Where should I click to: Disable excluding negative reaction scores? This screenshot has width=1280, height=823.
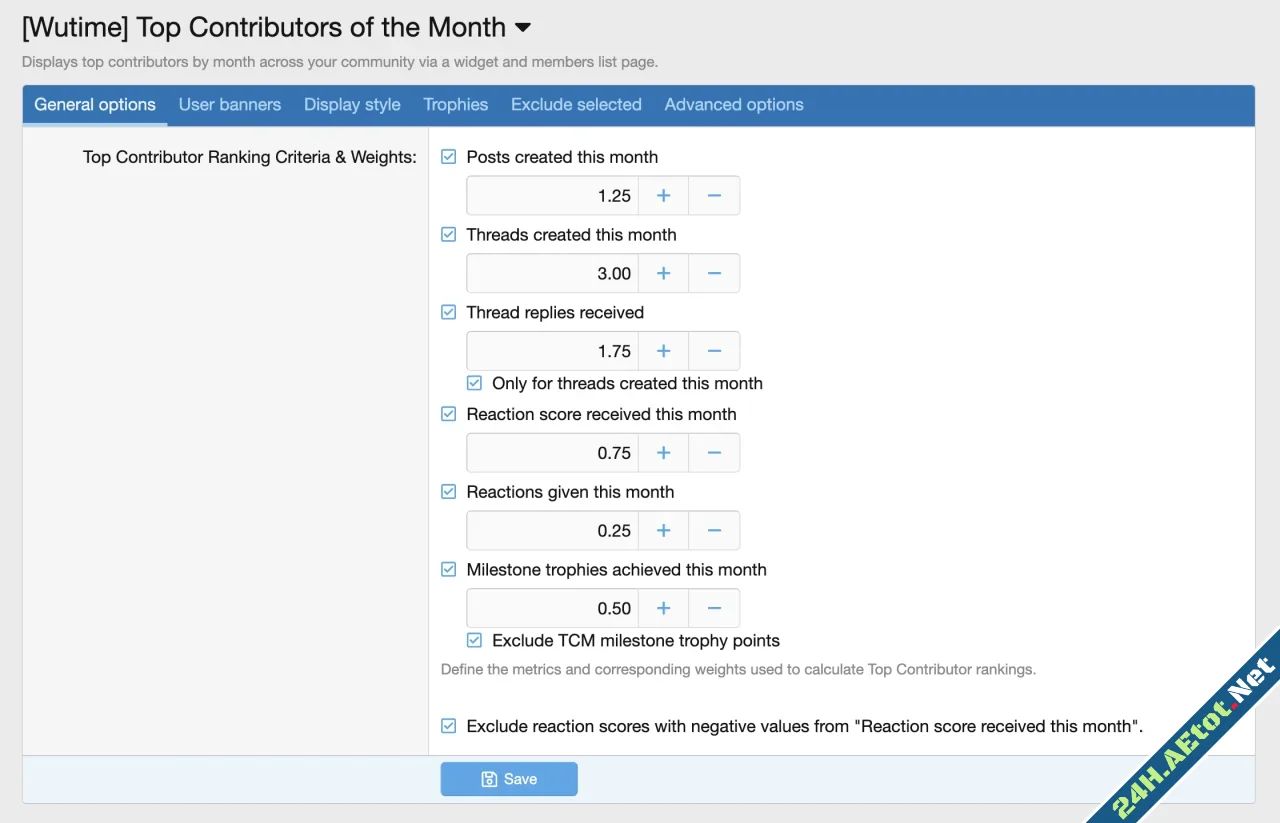pos(448,725)
